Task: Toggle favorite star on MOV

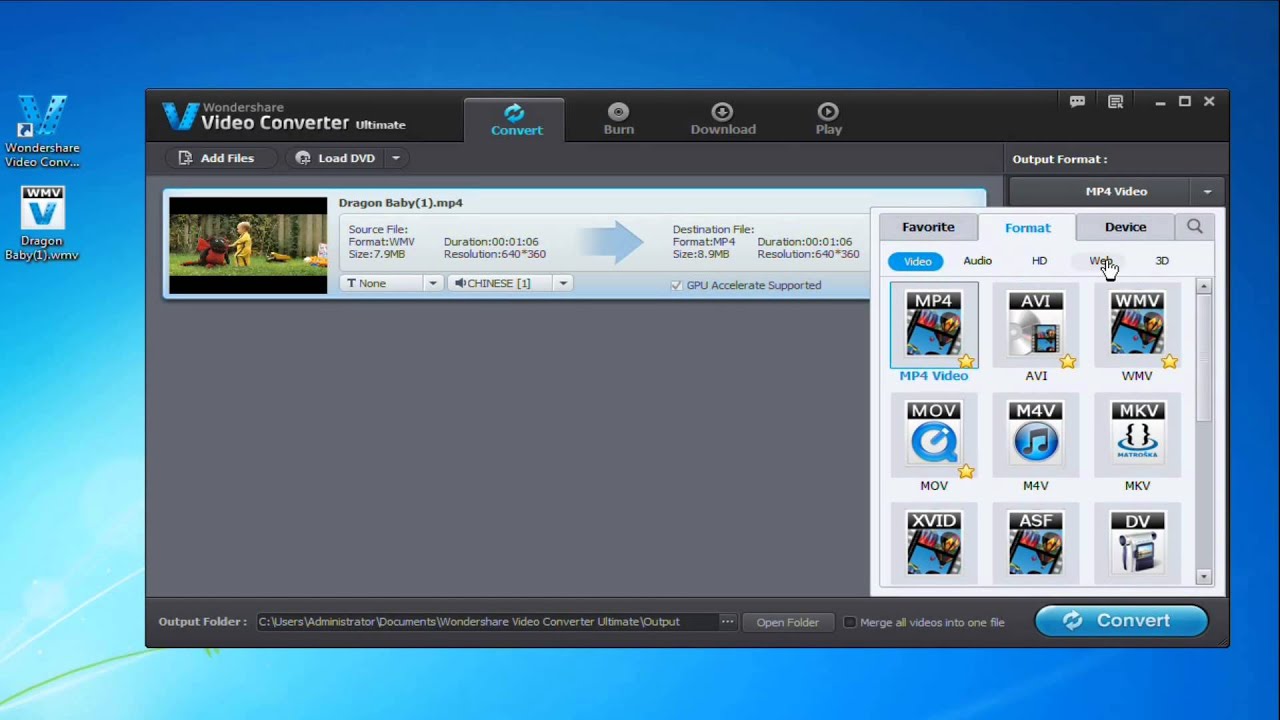Action: tap(966, 471)
